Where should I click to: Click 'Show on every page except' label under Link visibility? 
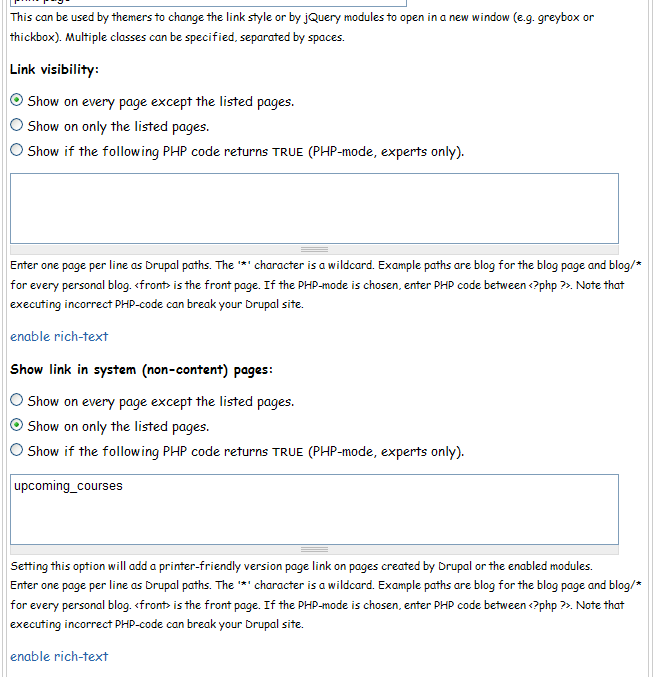click(161, 101)
